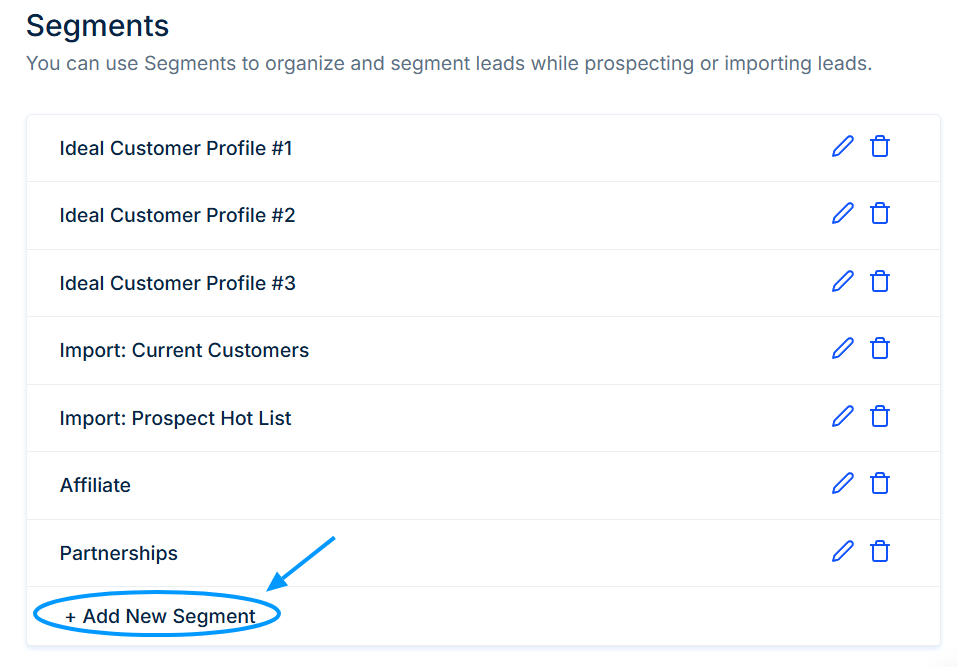
Task: Edit the Partnerships segment
Action: 843,551
